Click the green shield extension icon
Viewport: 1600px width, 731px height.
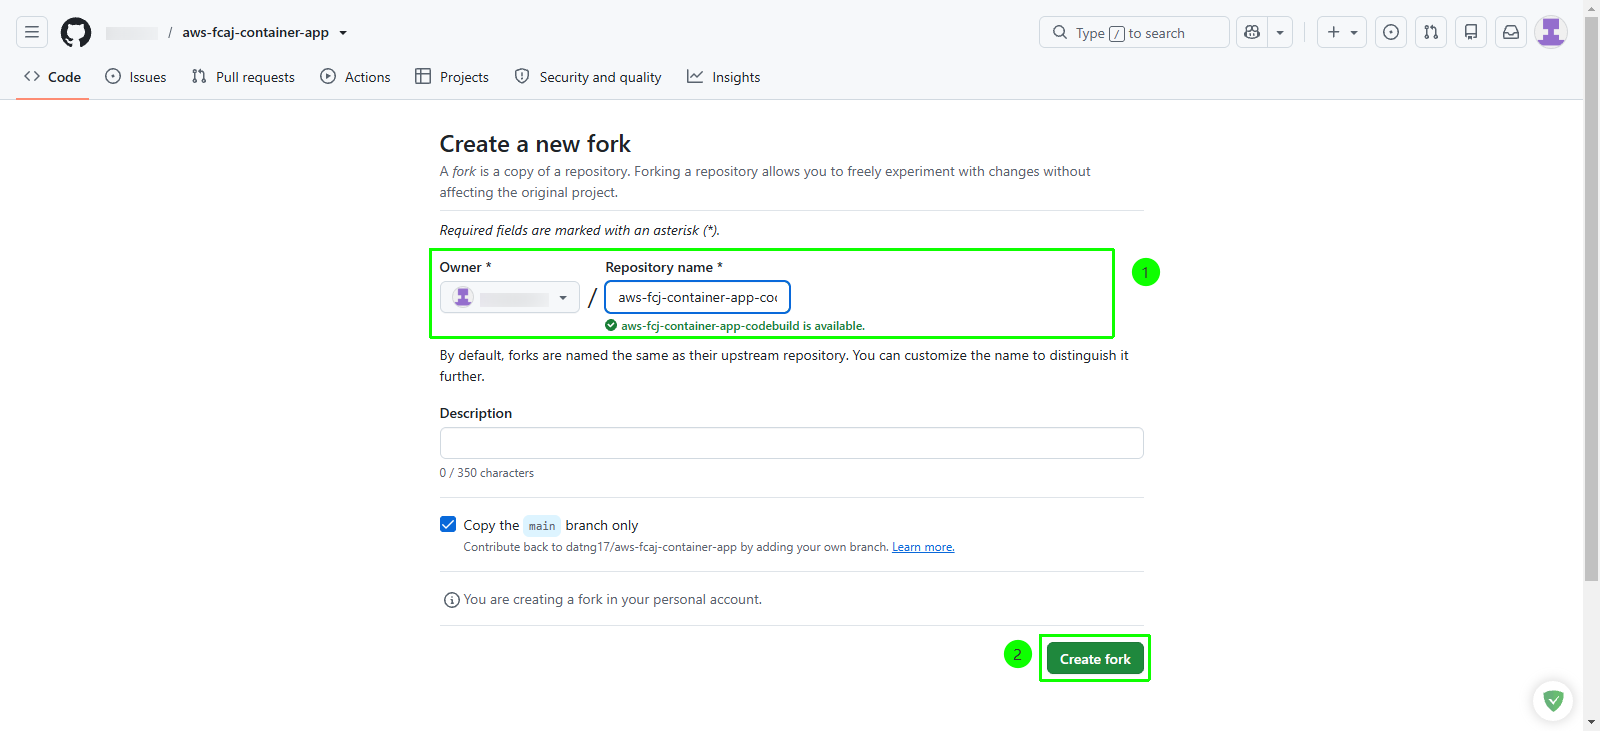pos(1553,701)
